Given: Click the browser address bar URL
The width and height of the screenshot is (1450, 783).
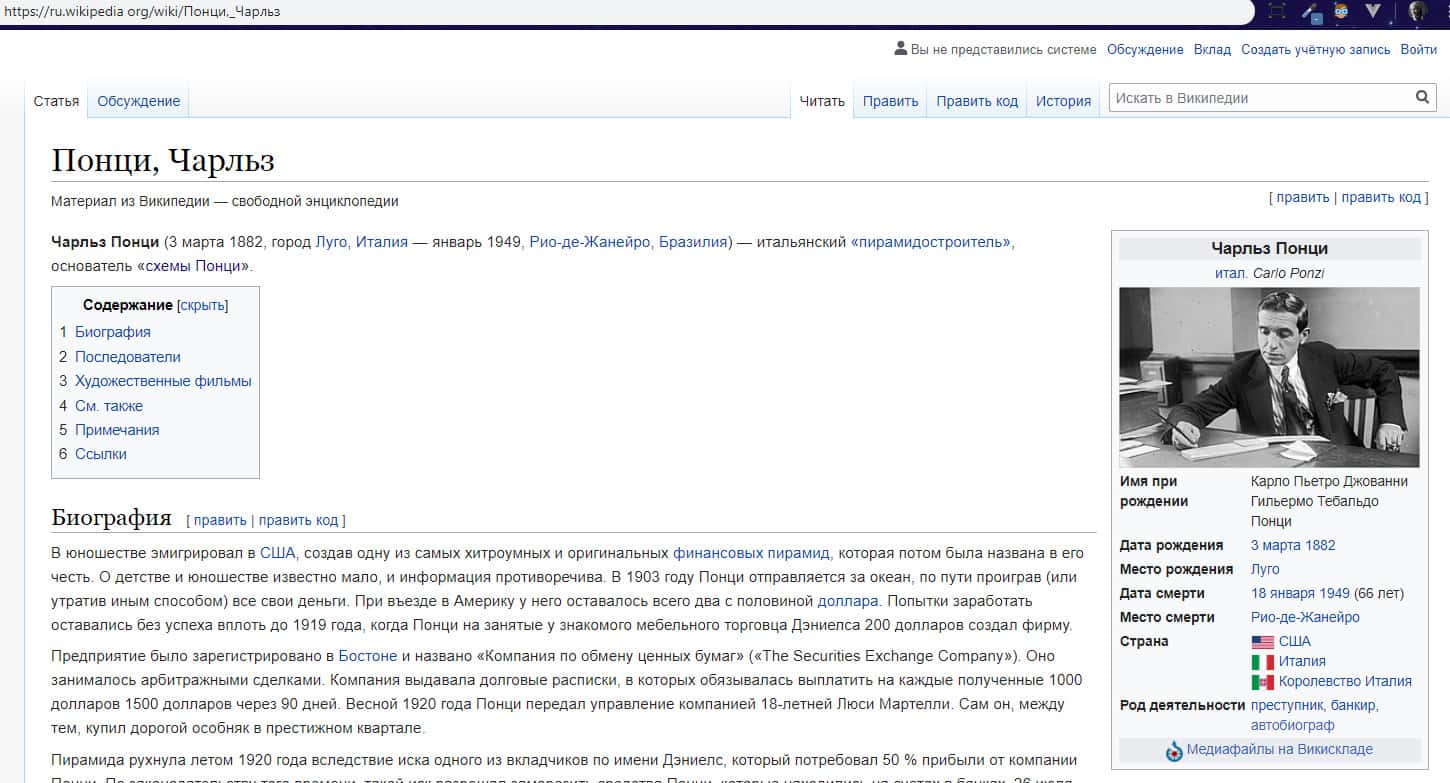Looking at the screenshot, I should coord(142,12).
